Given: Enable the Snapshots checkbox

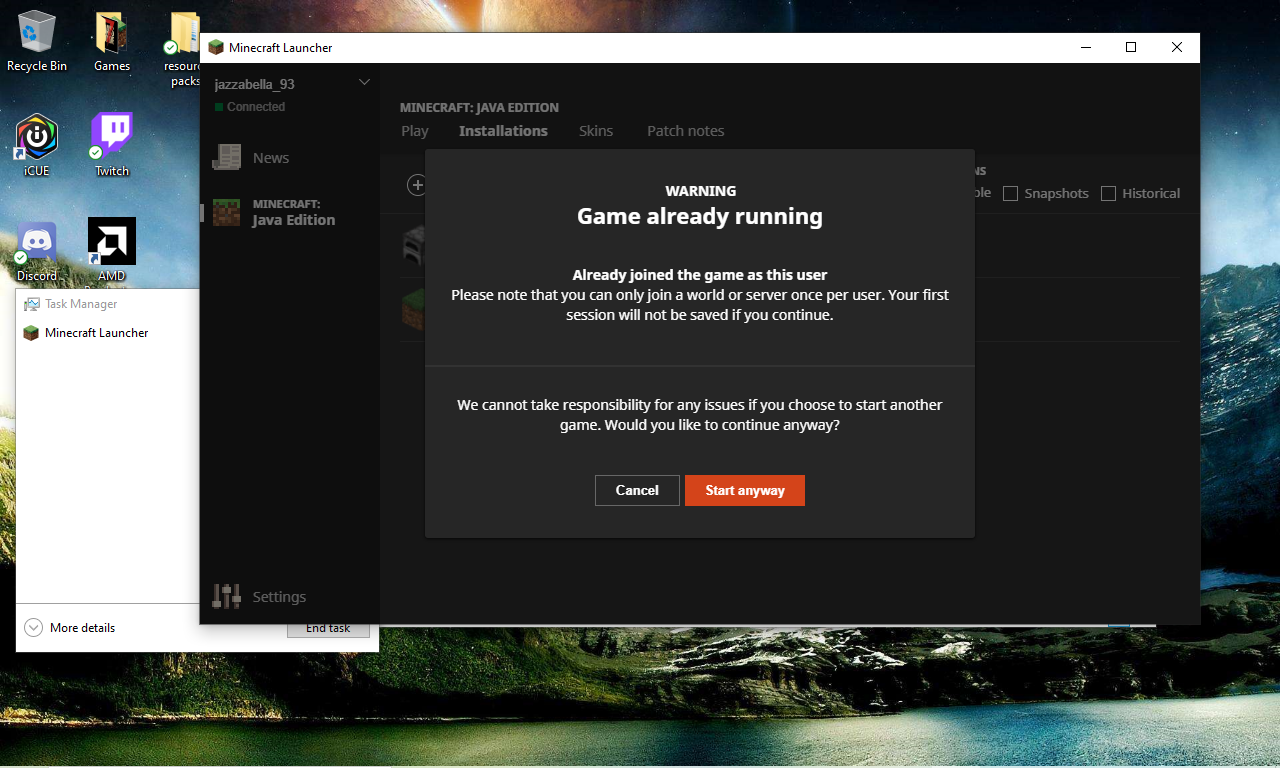Looking at the screenshot, I should click(1010, 193).
